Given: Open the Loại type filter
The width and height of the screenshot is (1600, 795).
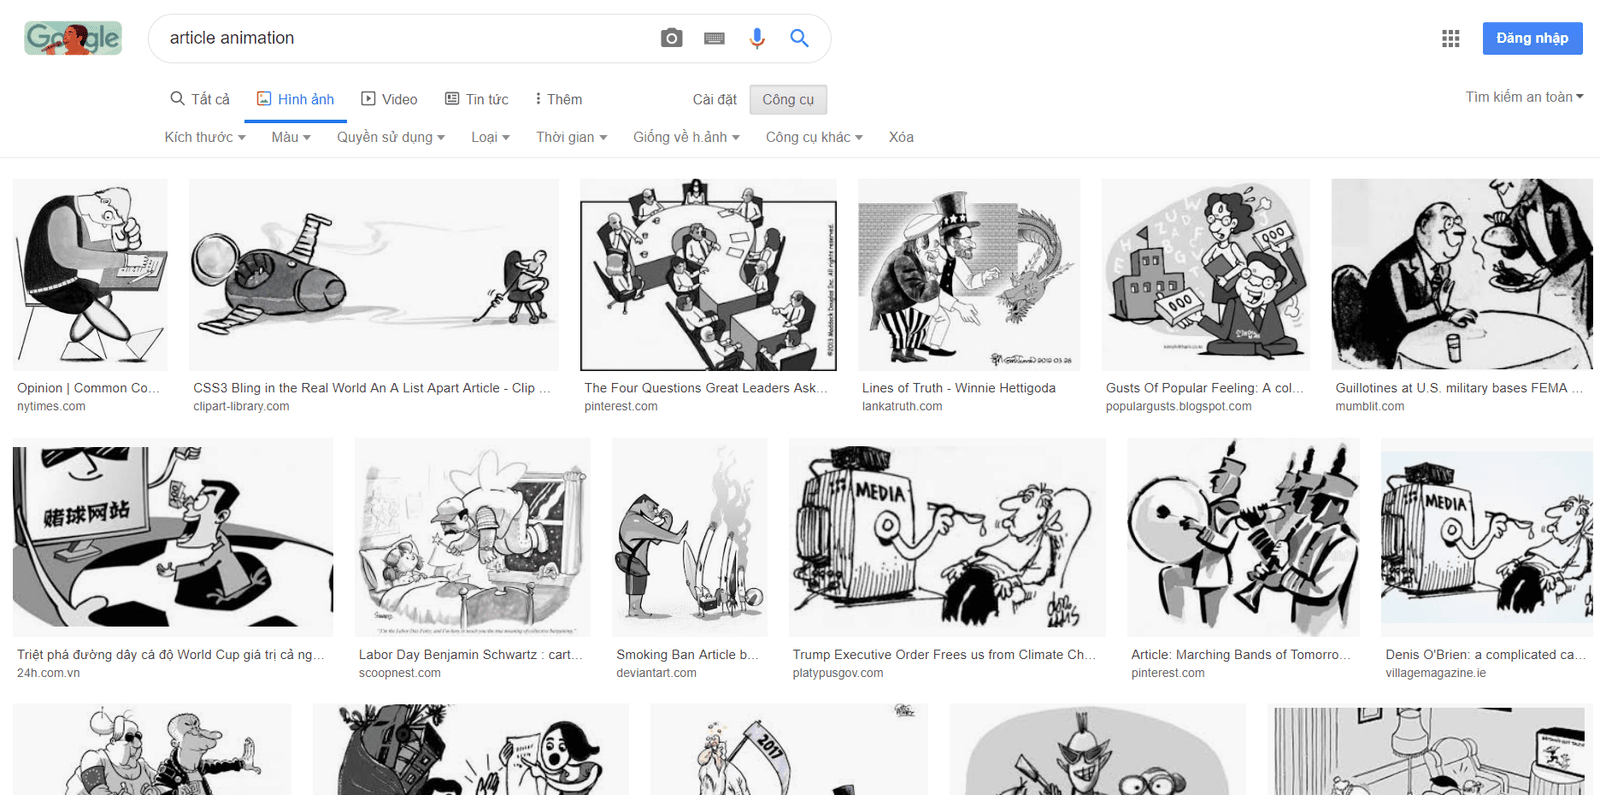Looking at the screenshot, I should pos(490,137).
